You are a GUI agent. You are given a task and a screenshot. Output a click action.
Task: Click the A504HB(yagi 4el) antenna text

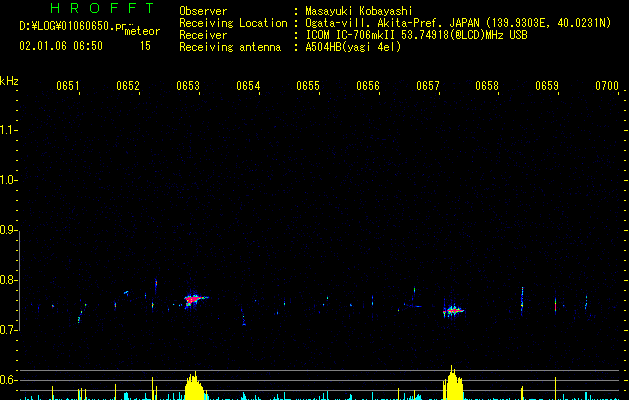353,47
